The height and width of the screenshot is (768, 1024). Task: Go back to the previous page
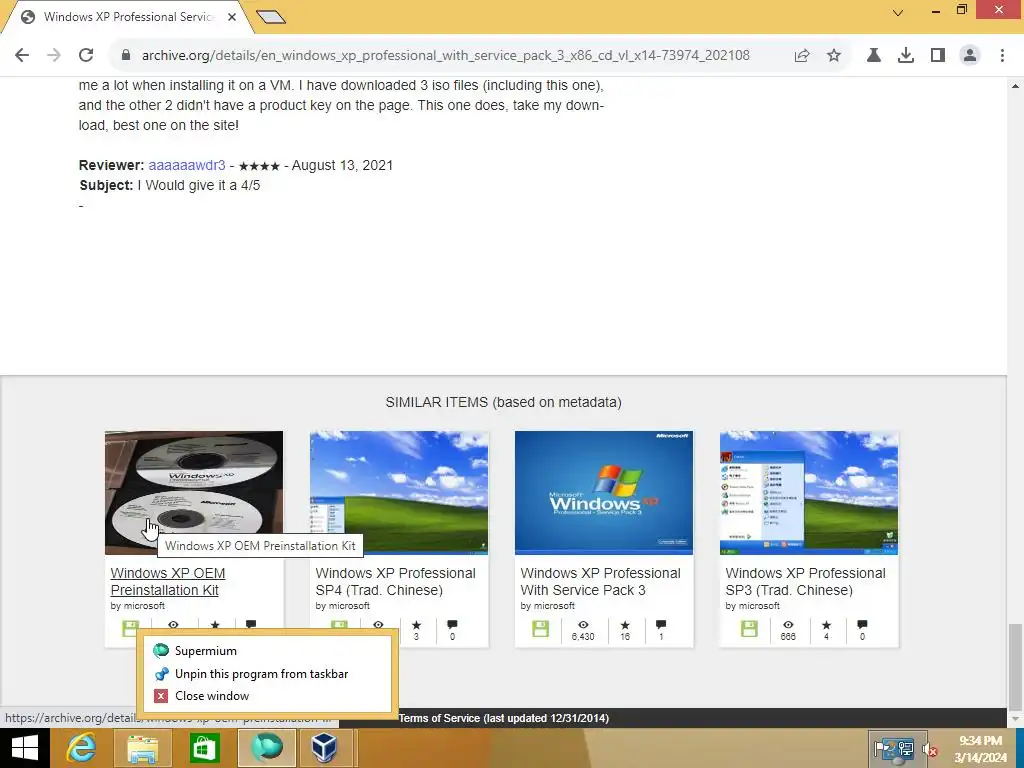tap(22, 55)
